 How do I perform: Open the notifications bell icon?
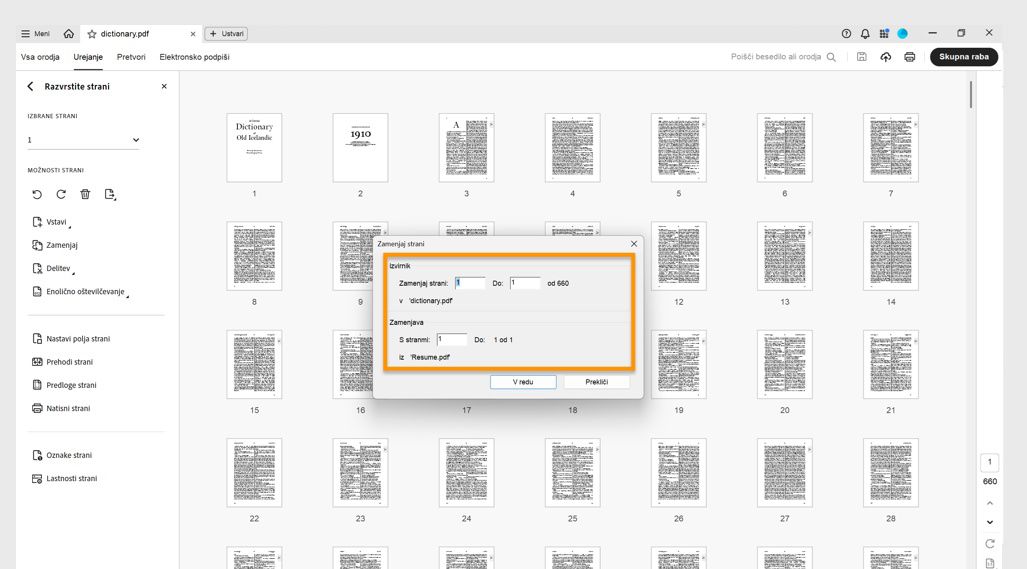tap(865, 33)
